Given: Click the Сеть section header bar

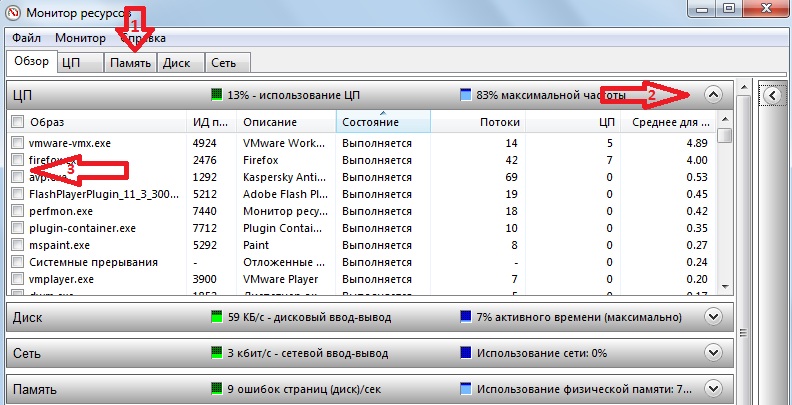Looking at the screenshot, I should tap(370, 352).
